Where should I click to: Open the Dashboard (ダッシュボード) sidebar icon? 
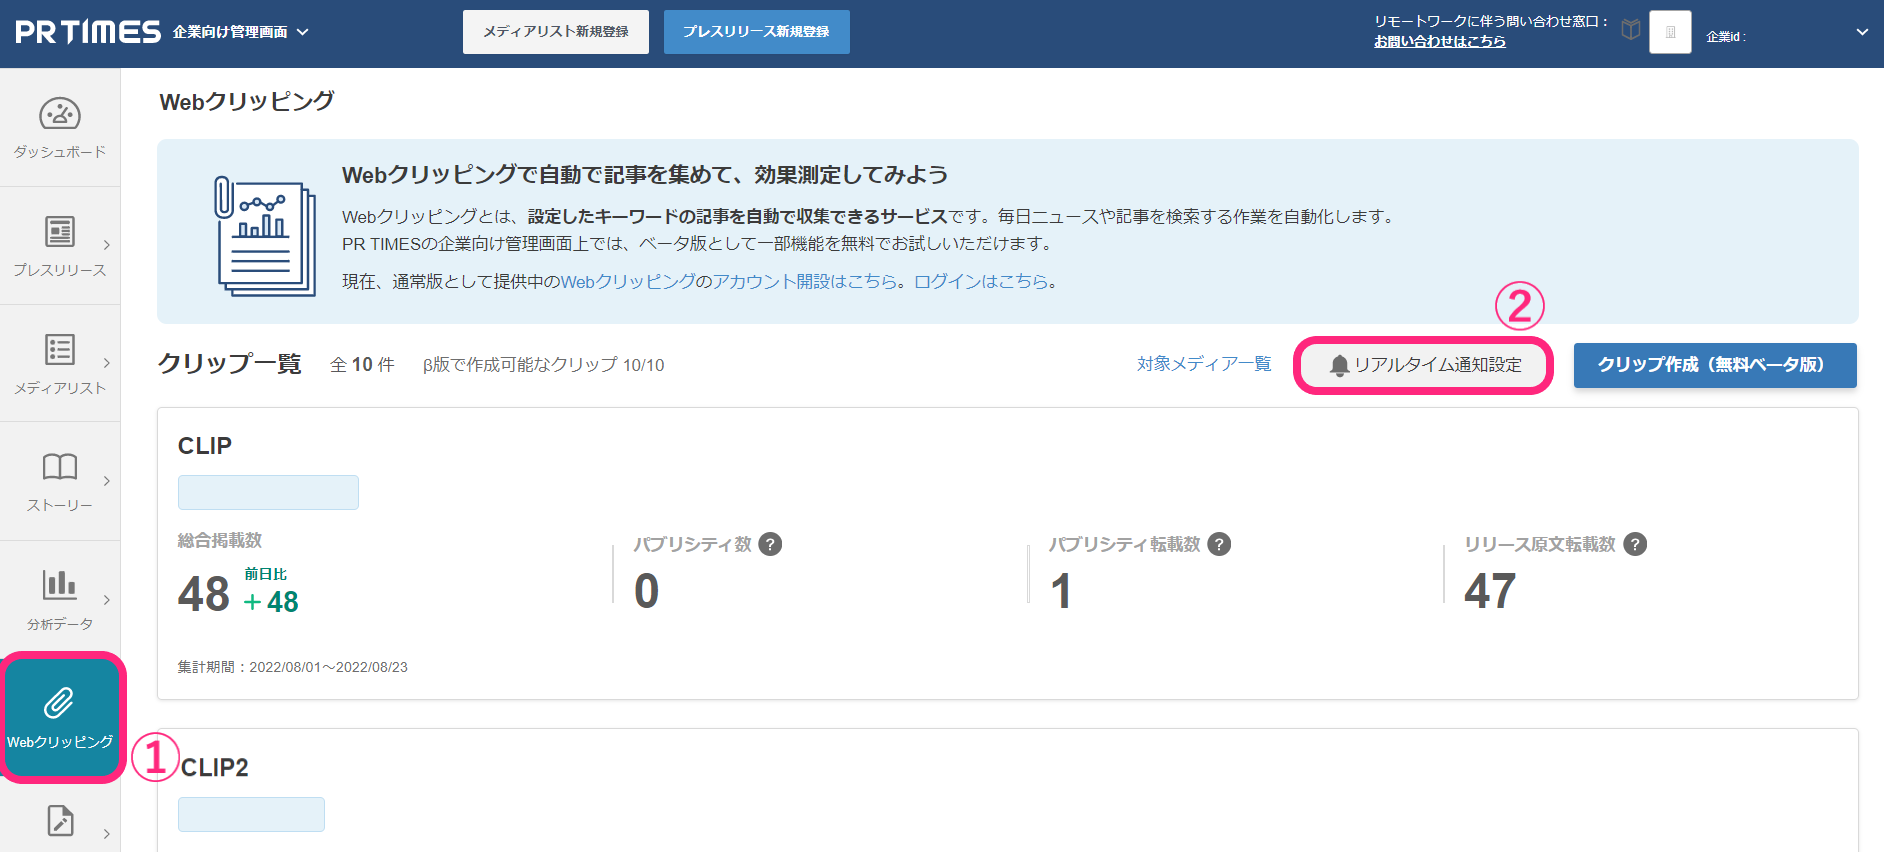60,114
